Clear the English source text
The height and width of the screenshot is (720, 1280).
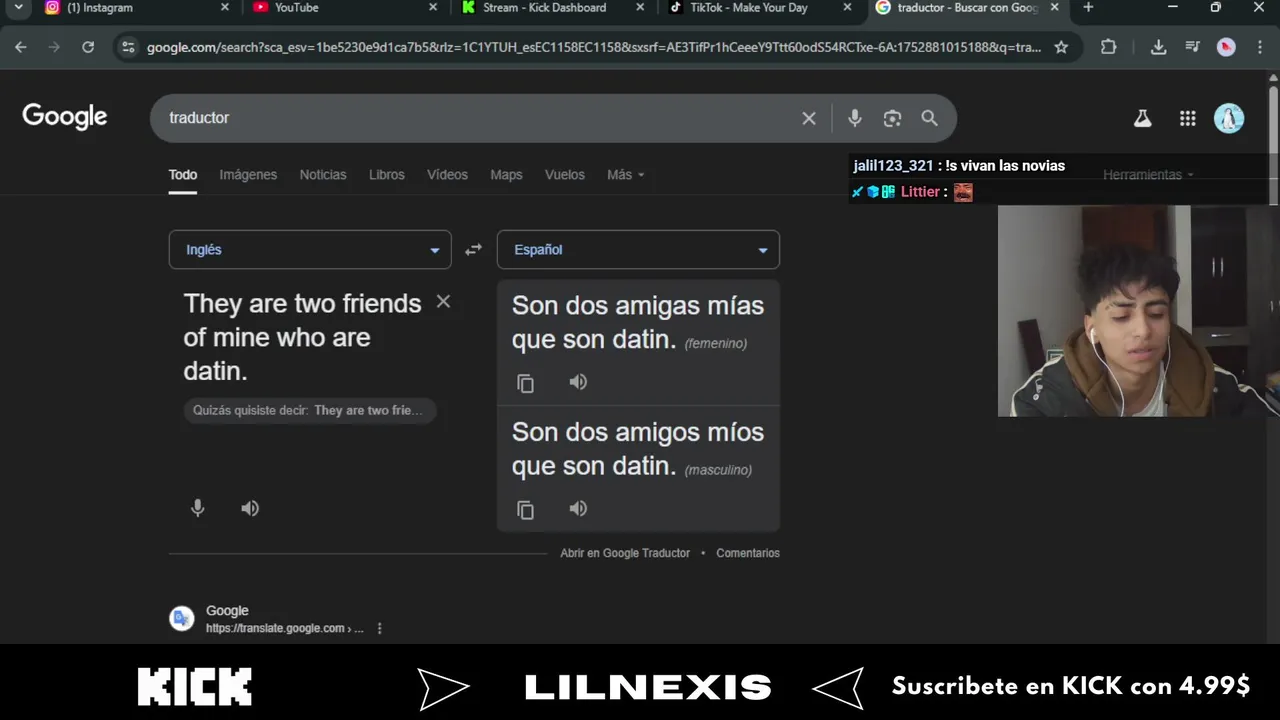[443, 301]
